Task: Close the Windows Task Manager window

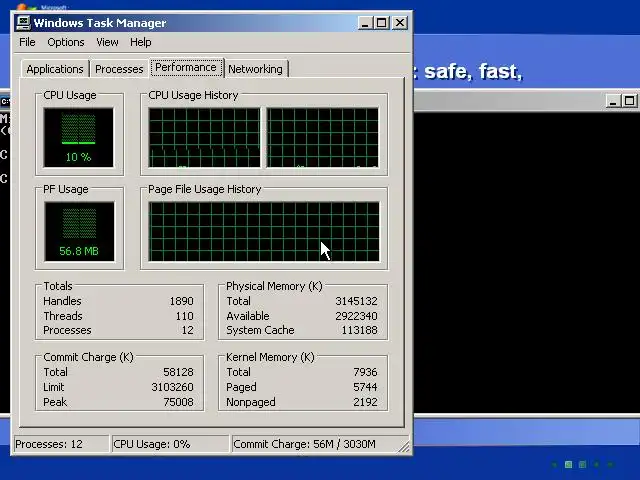Action: click(400, 23)
